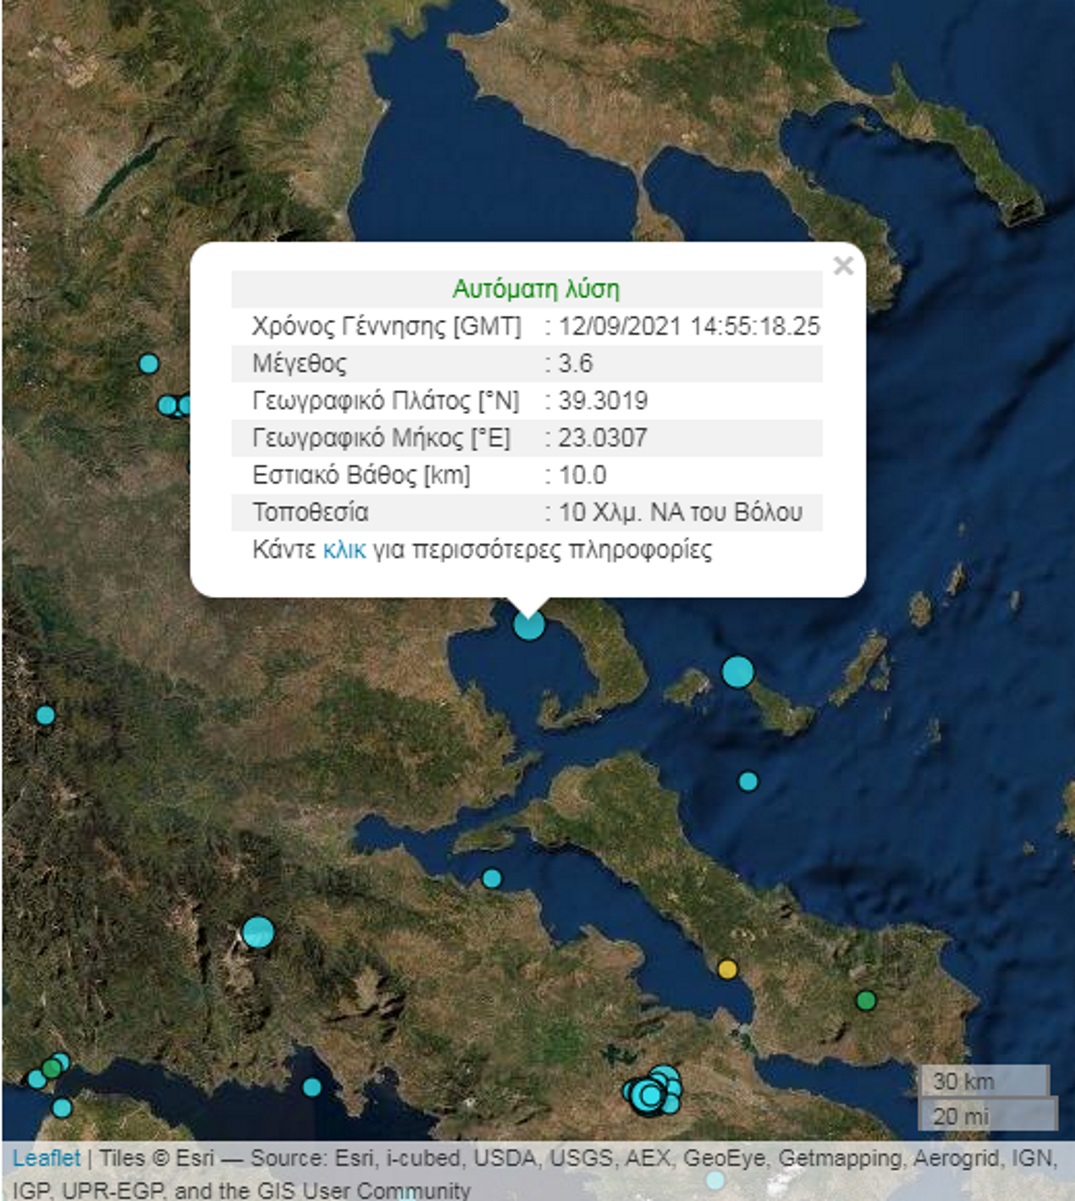Open the Leaflet attribution link
Screen dimensions: 1075x1201
point(46,1159)
